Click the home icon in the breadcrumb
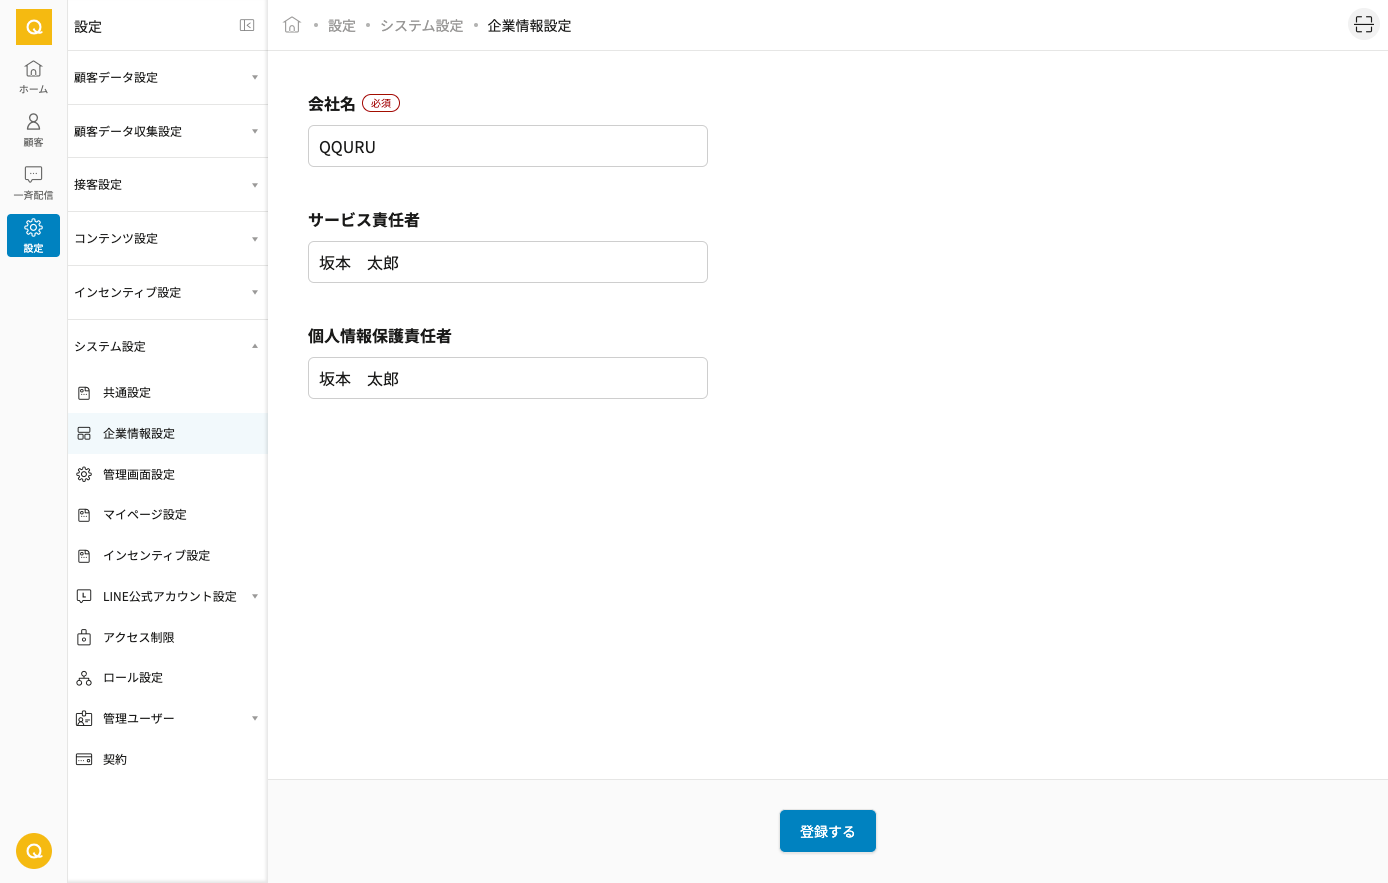Viewport: 1388px width, 883px height. click(292, 25)
